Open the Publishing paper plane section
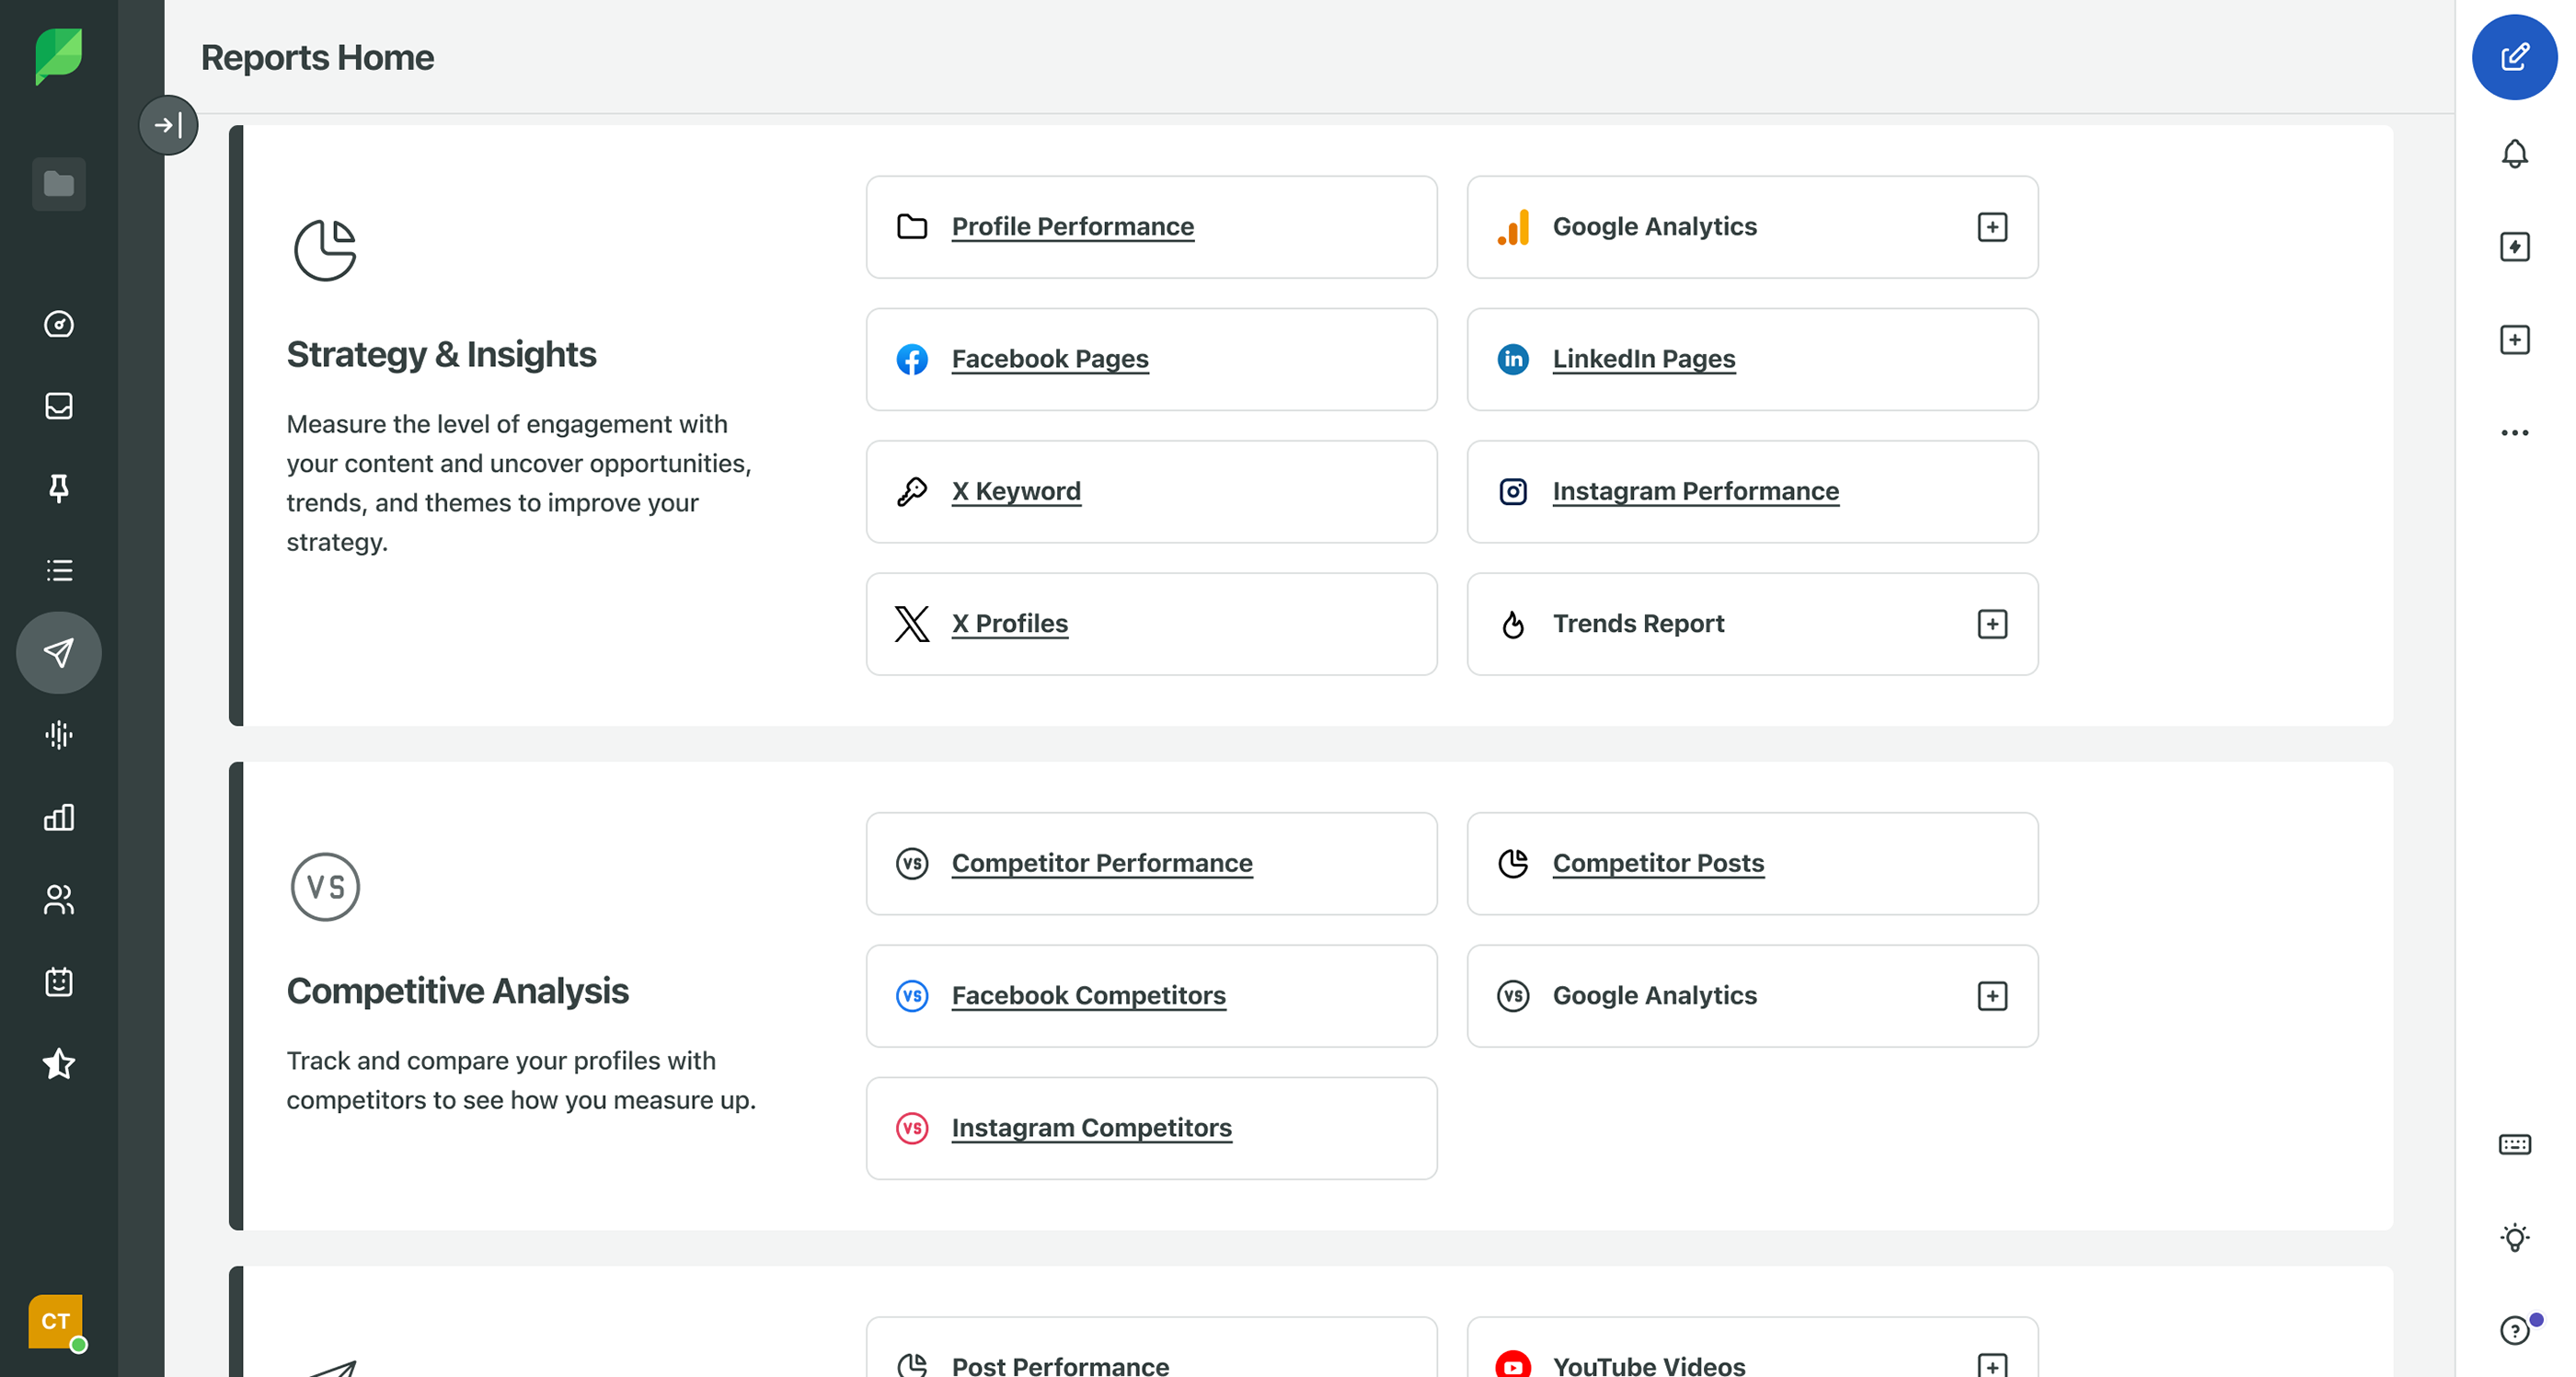Viewport: 2576px width, 1377px height. point(59,653)
